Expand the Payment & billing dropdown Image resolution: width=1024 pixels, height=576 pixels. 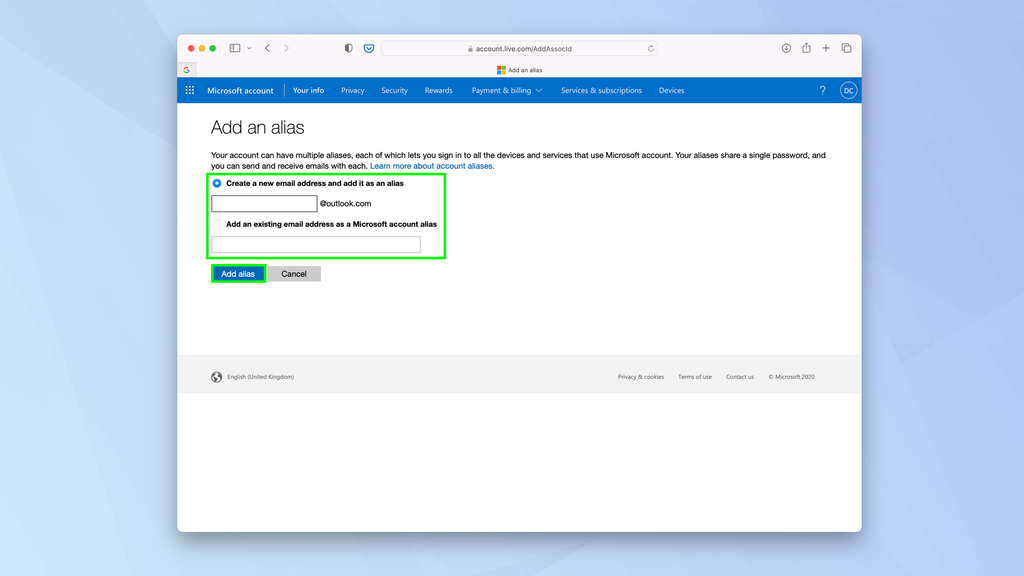tap(506, 90)
